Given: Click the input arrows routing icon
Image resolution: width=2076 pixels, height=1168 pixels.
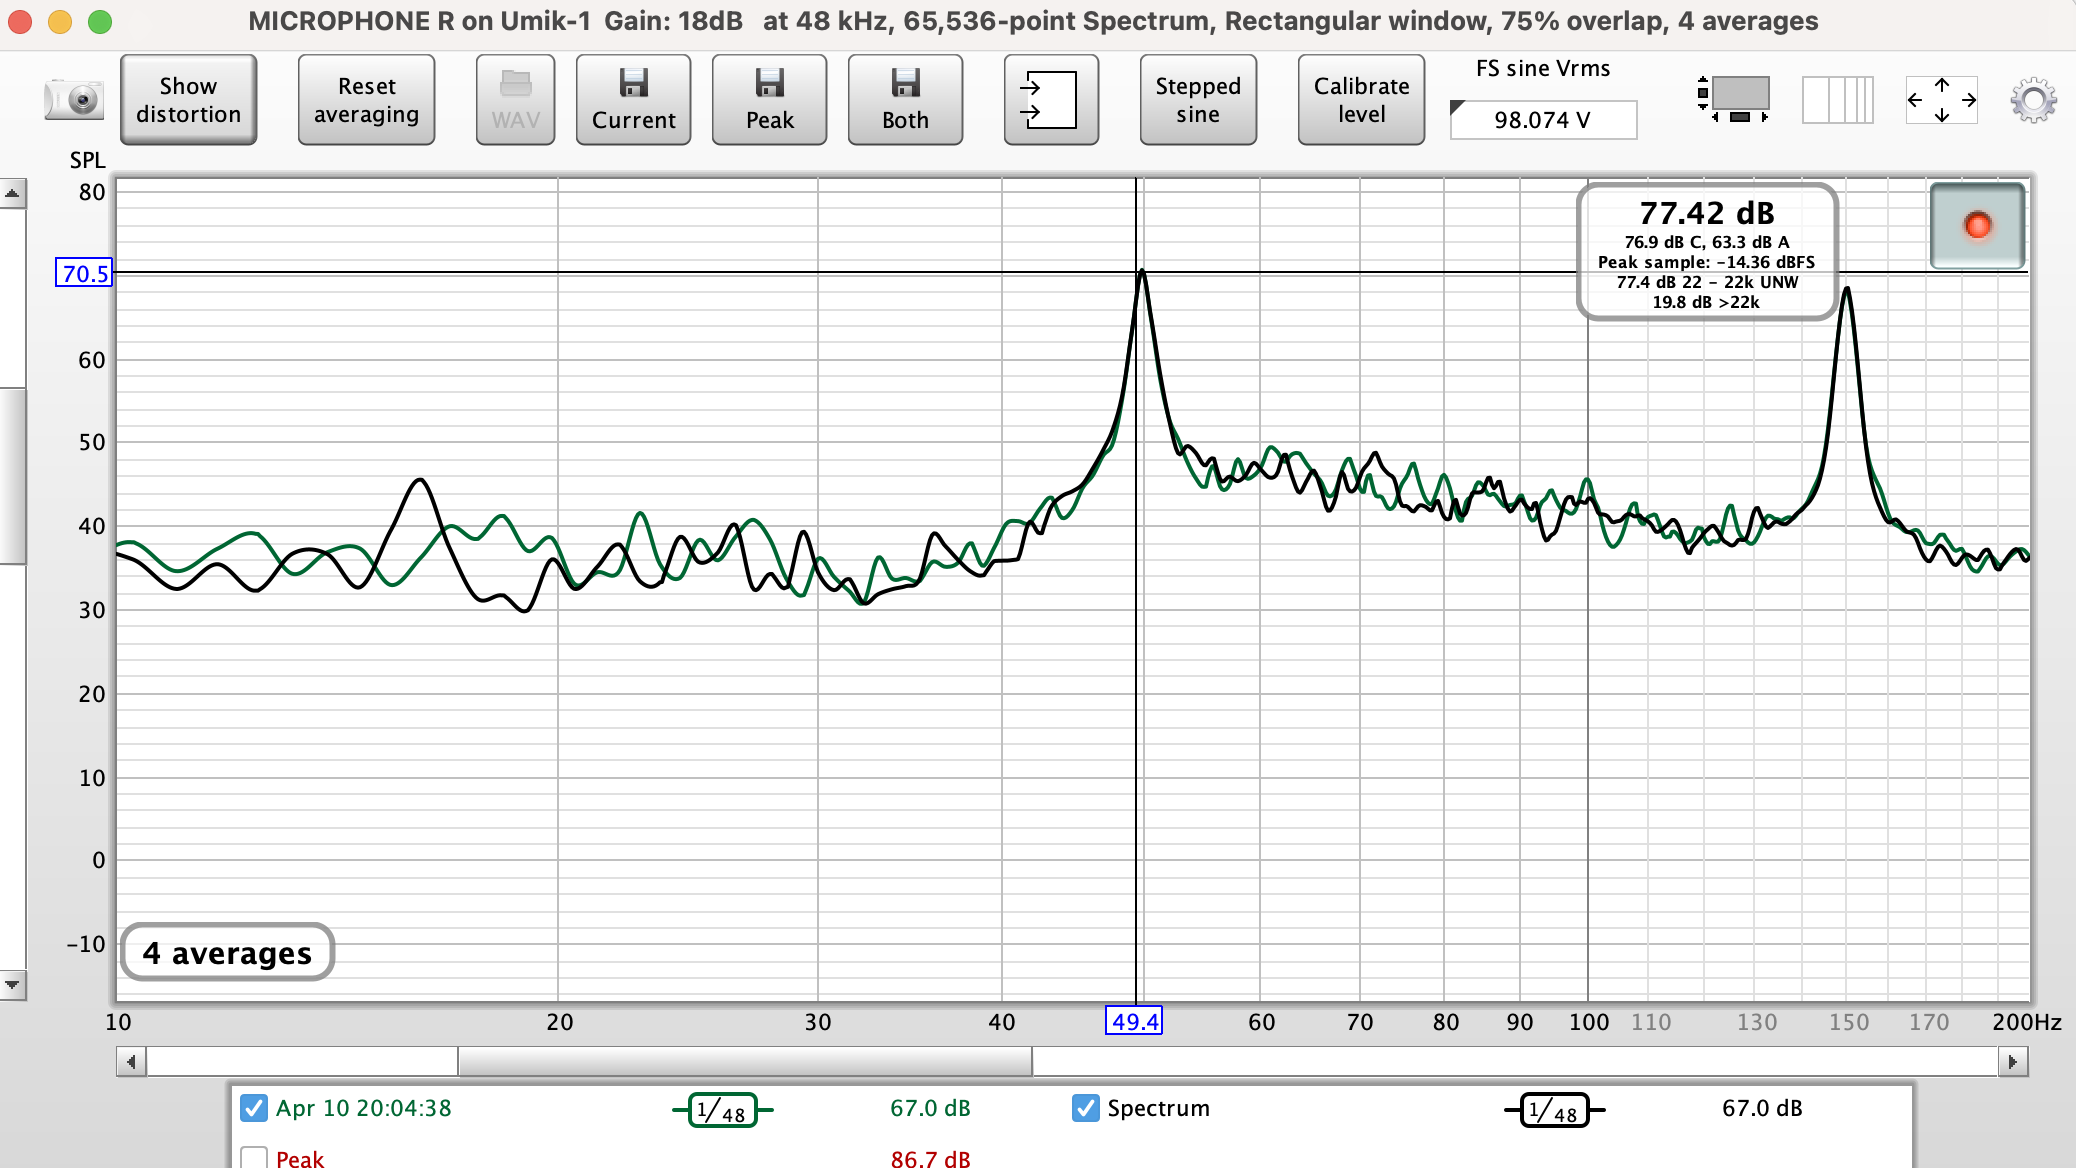Looking at the screenshot, I should pos(1050,100).
